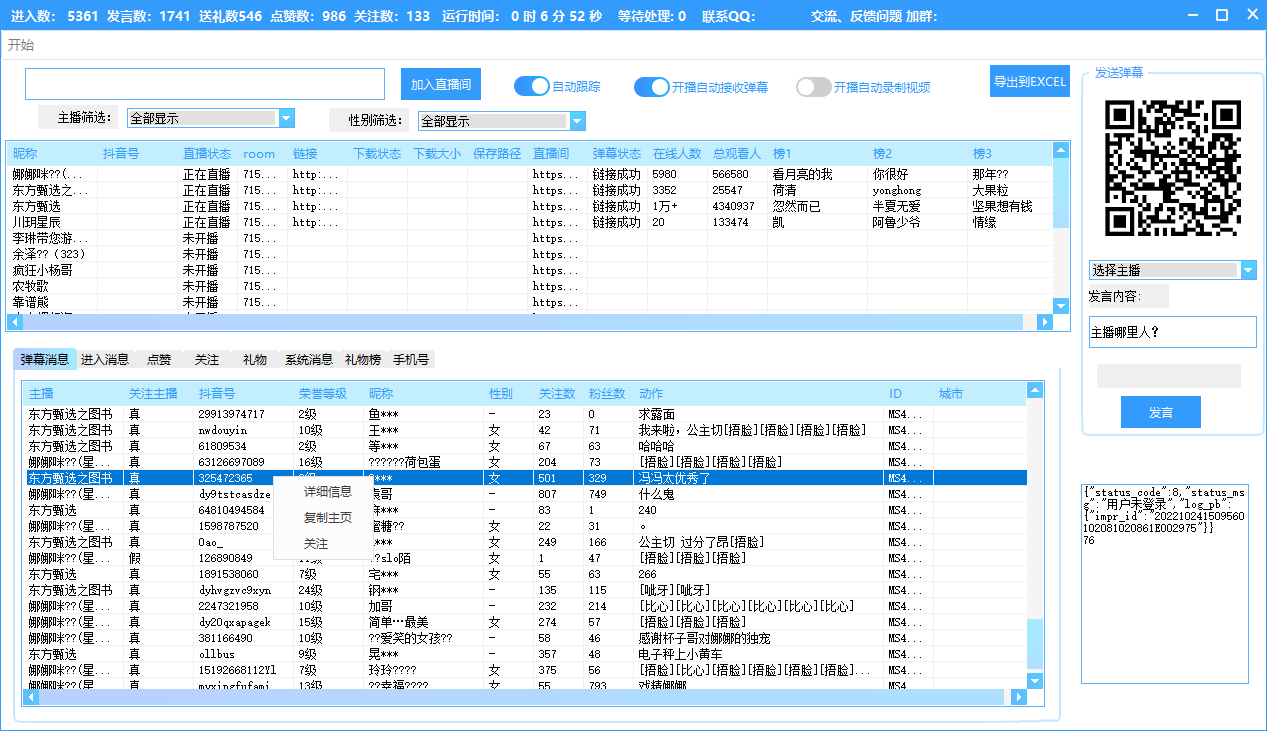Switch to the 礼物榜 tab
1267x731 pixels.
[x=363, y=359]
